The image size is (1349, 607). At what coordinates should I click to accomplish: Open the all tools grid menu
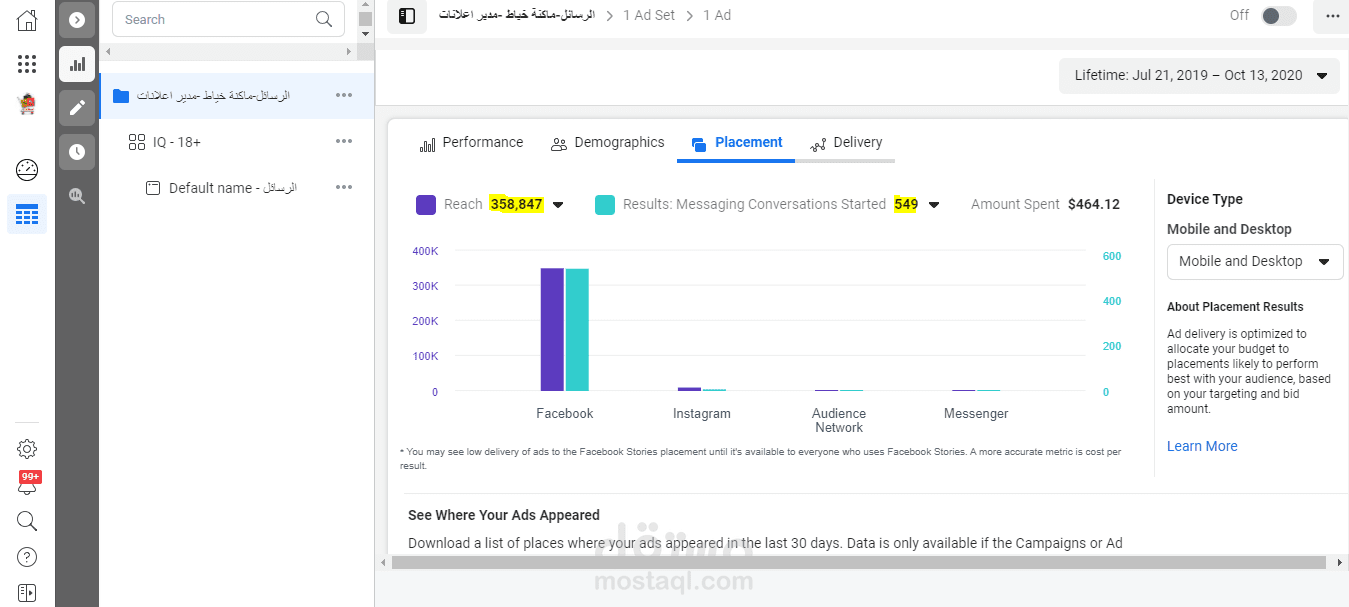coord(27,64)
